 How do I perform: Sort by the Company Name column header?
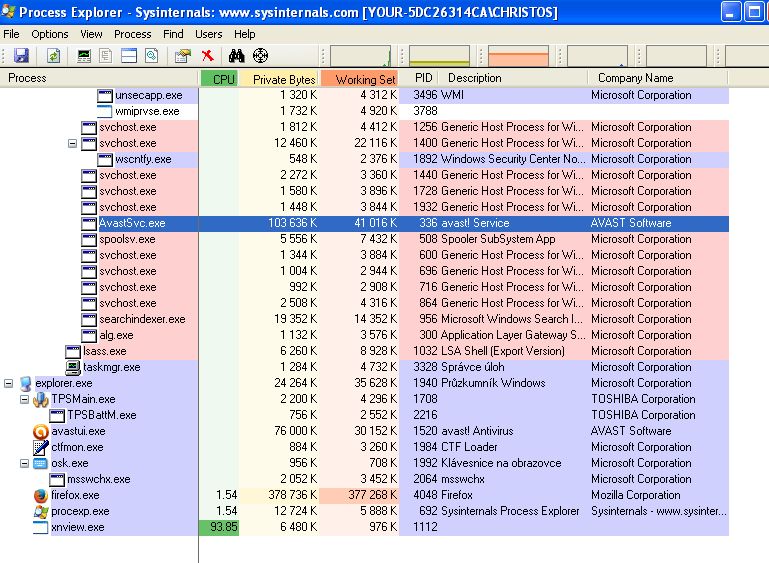tap(658, 78)
